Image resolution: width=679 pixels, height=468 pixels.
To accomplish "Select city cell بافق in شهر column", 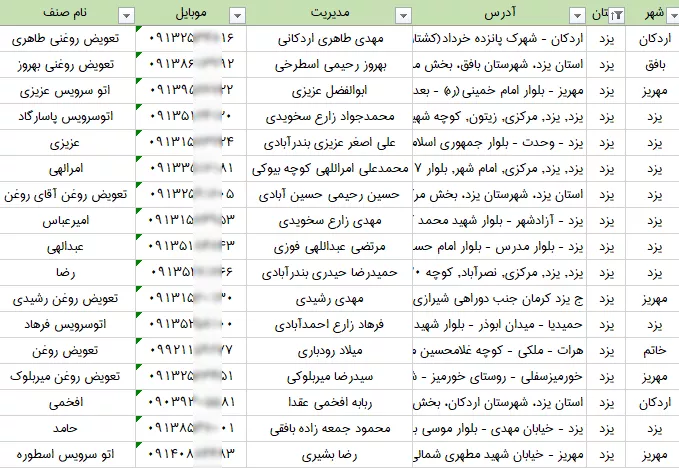I will point(653,65).
